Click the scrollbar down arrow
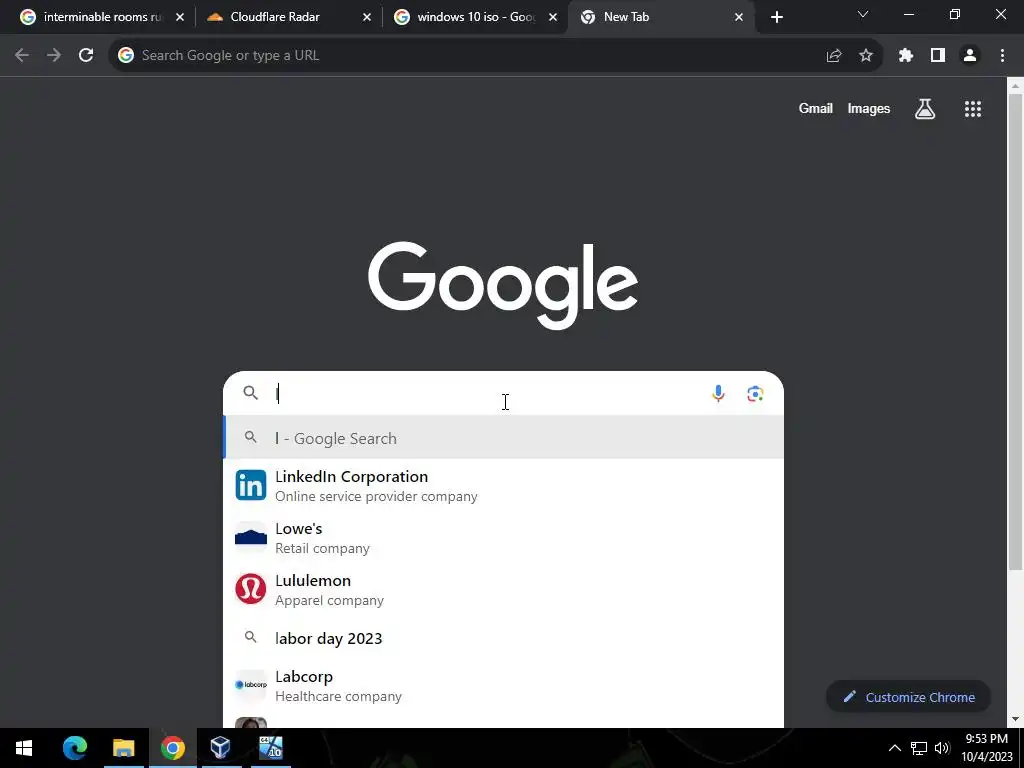 coord(1016,720)
